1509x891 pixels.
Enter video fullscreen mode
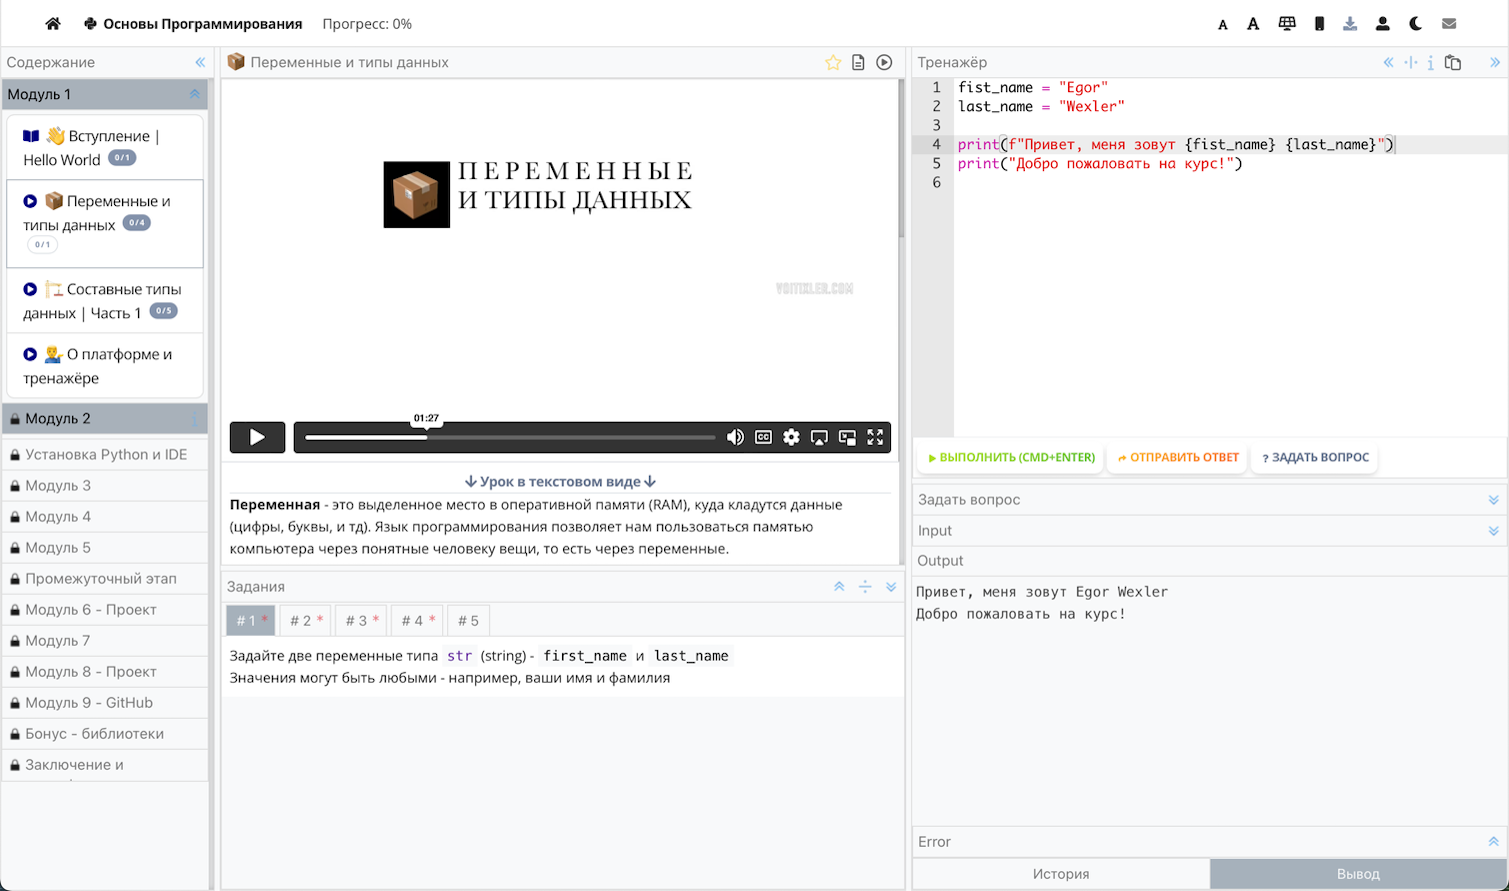875,437
